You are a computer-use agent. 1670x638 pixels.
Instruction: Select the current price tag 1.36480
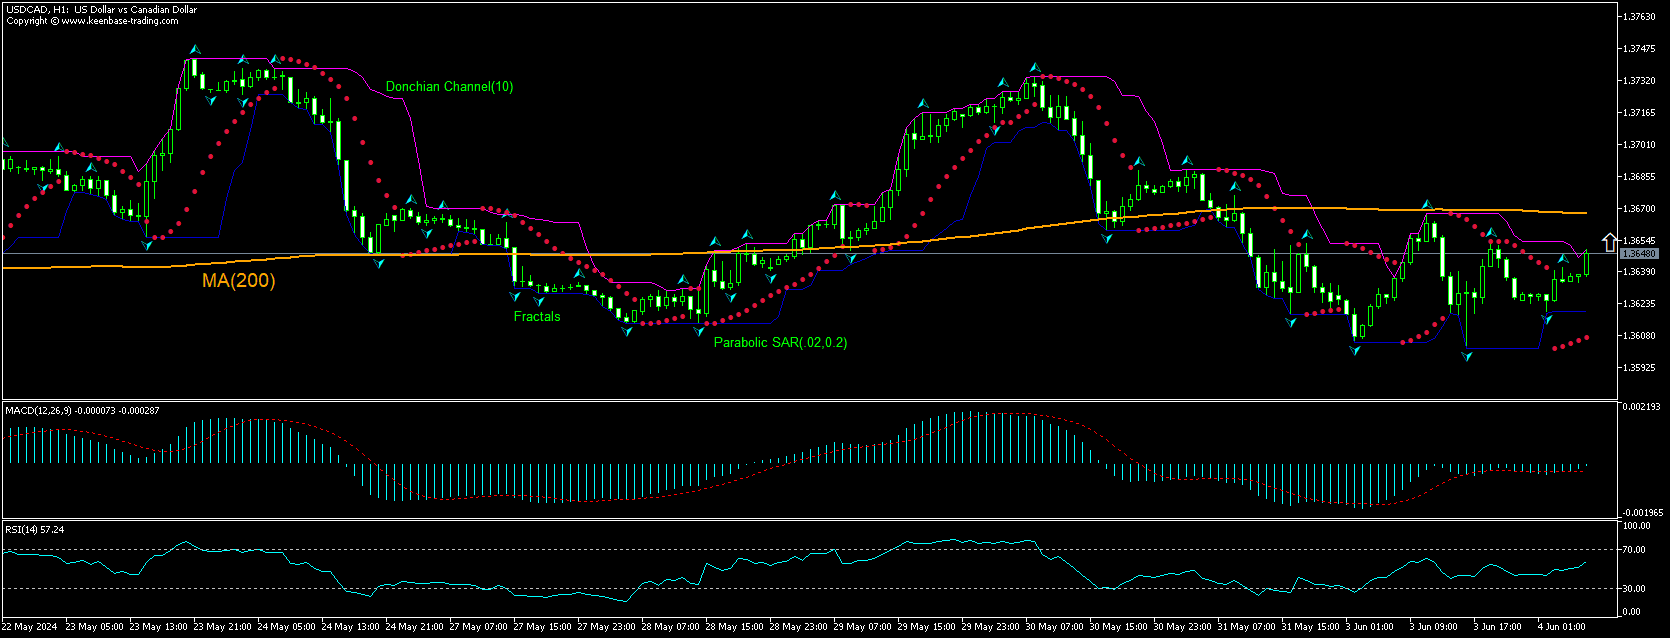[x=1639, y=254]
